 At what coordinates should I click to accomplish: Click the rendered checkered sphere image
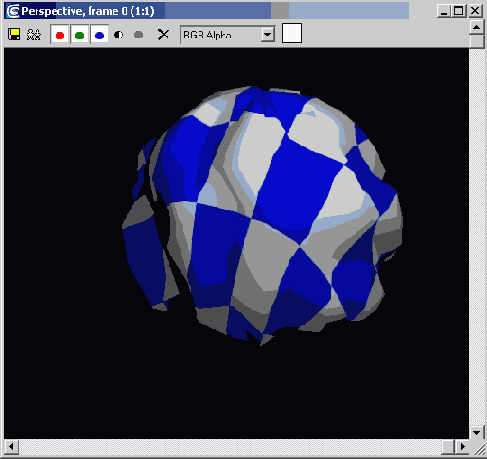(263, 215)
